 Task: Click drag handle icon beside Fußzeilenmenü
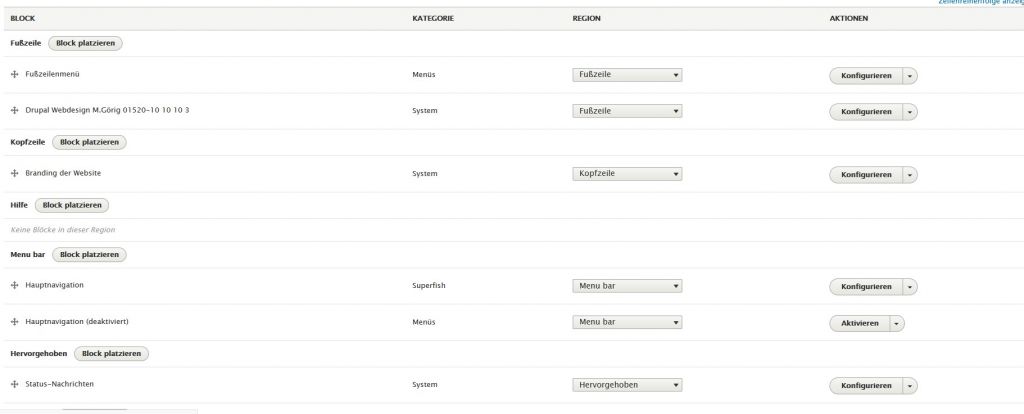[x=14, y=75]
